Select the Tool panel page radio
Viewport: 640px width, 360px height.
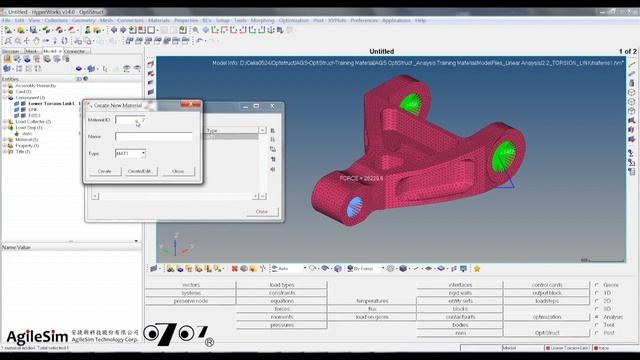[x=597, y=324]
